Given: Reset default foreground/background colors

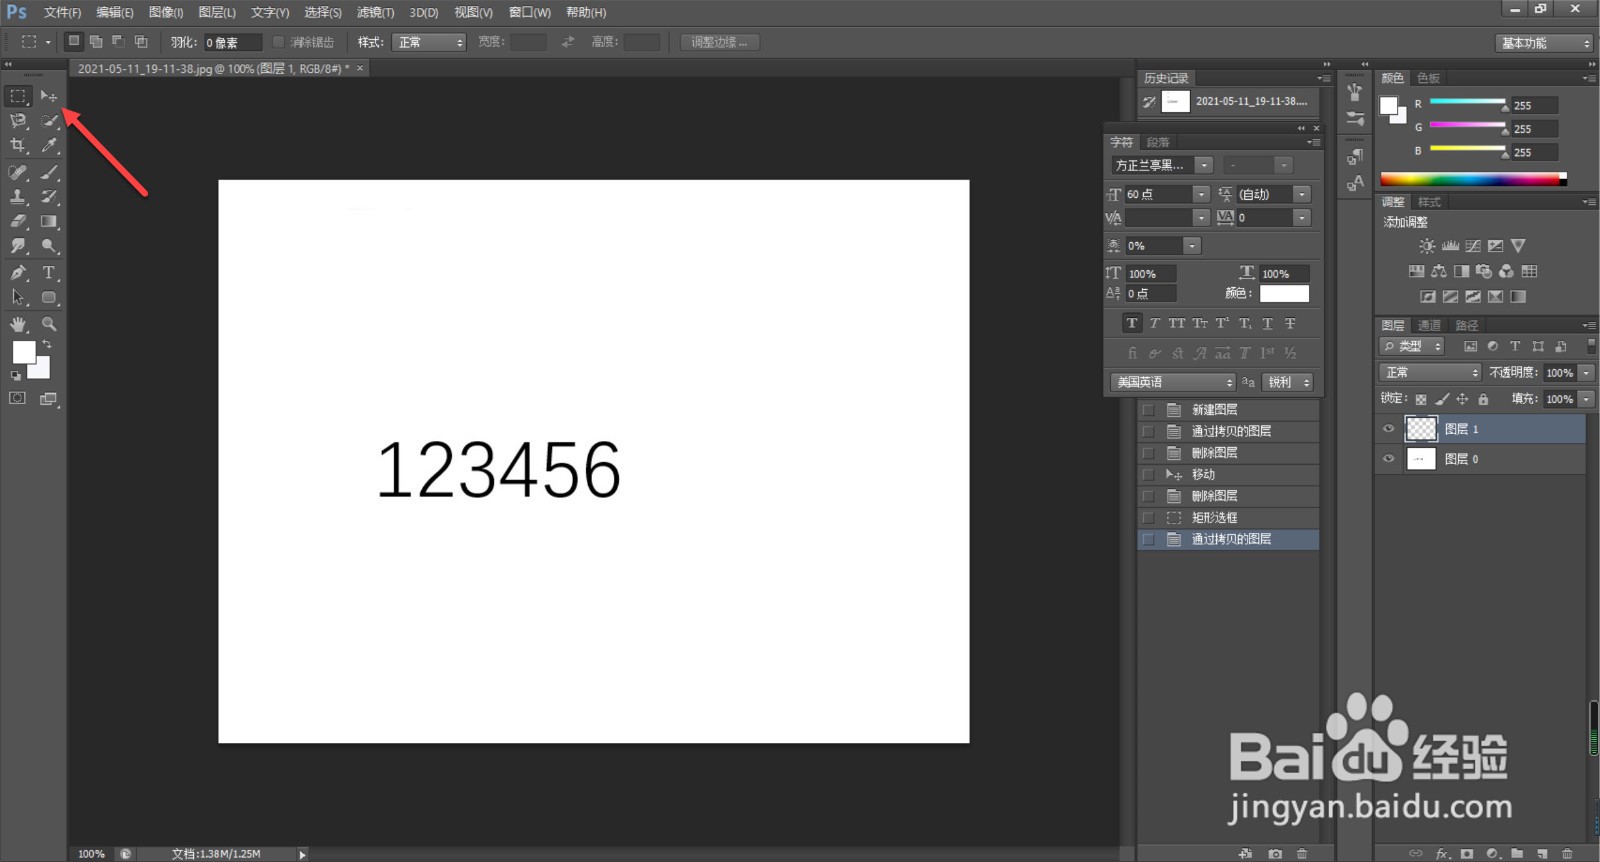Looking at the screenshot, I should pos(15,376).
